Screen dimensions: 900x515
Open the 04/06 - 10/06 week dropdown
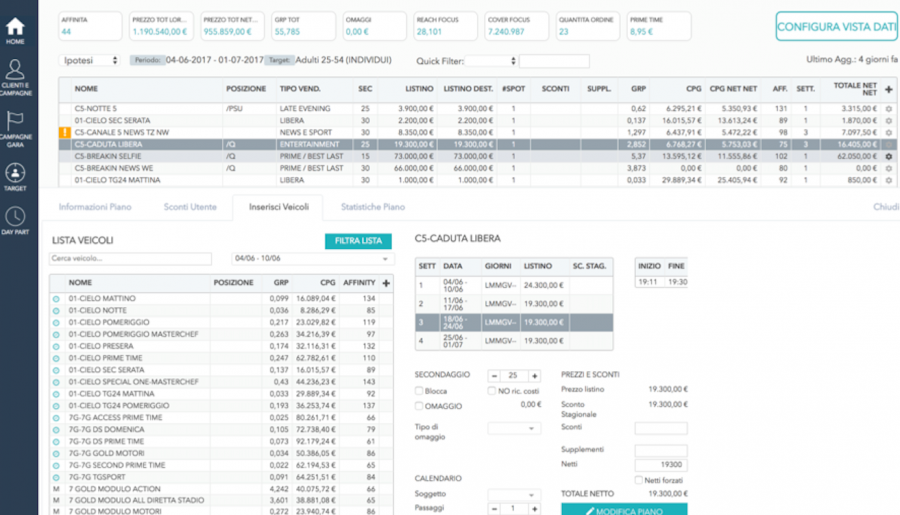pos(312,259)
